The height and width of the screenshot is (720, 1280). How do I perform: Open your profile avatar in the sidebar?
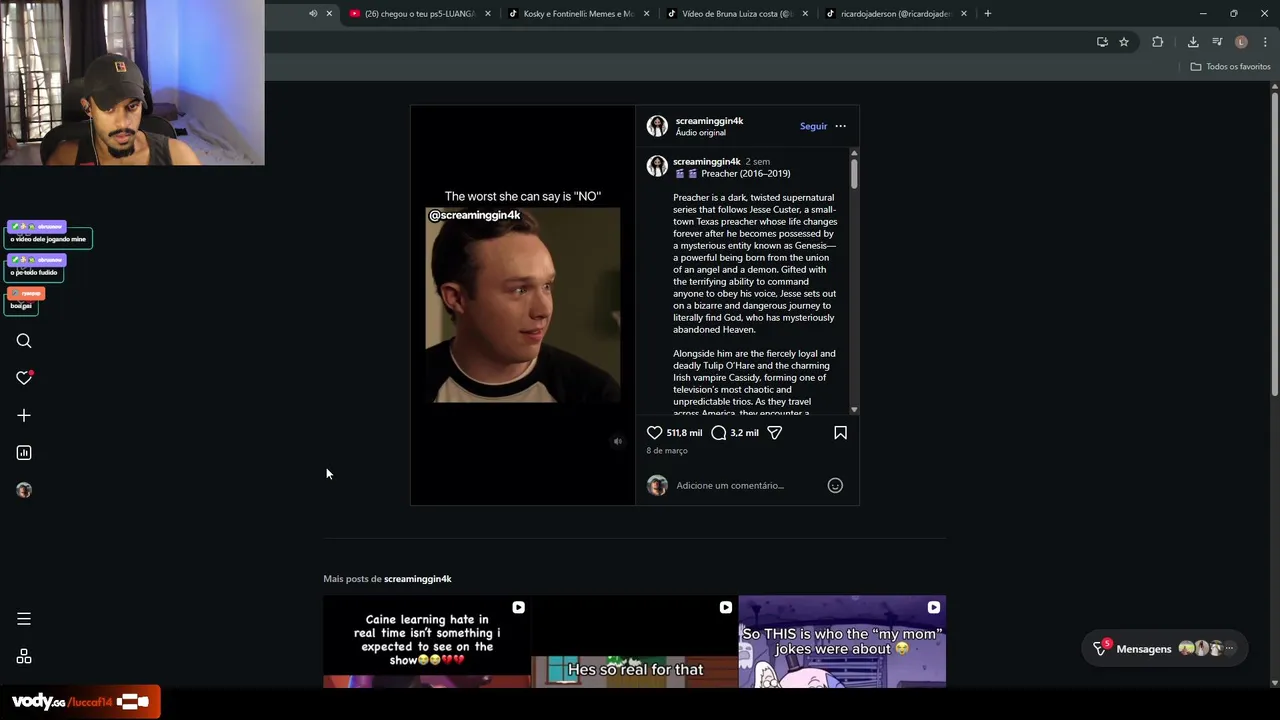24,490
